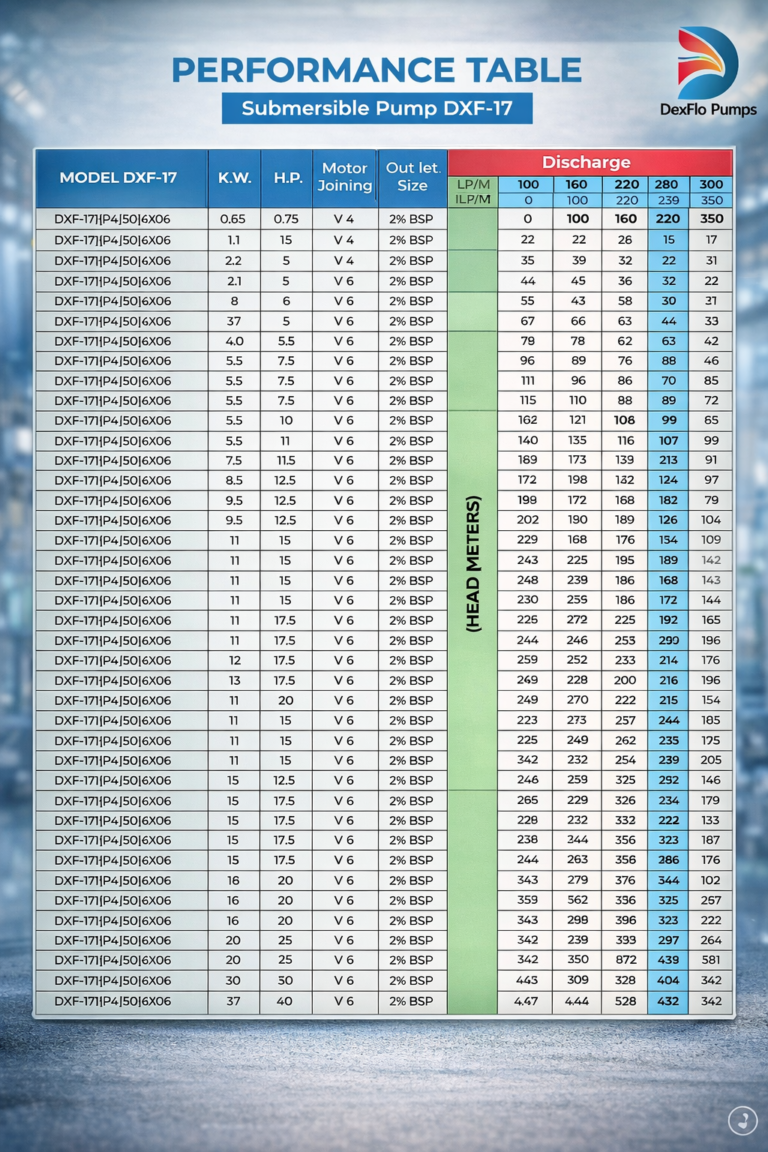Screen dimensions: 768x1152
Task: Click the ILP/M row label
Action: pyautogui.click(x=471, y=200)
